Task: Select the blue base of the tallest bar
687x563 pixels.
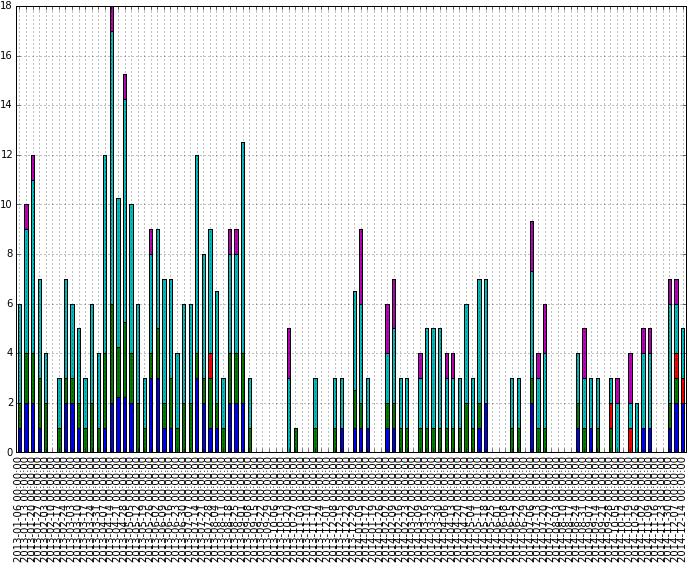Action: [x=112, y=428]
